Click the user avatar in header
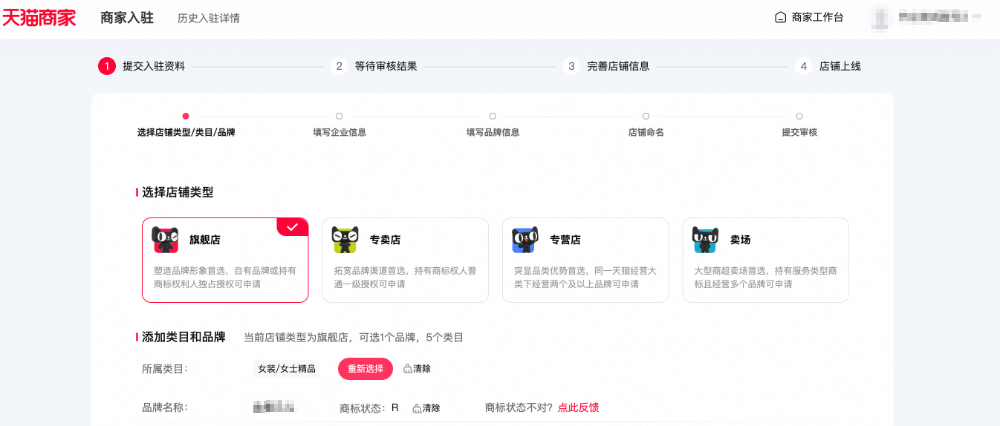 click(879, 18)
